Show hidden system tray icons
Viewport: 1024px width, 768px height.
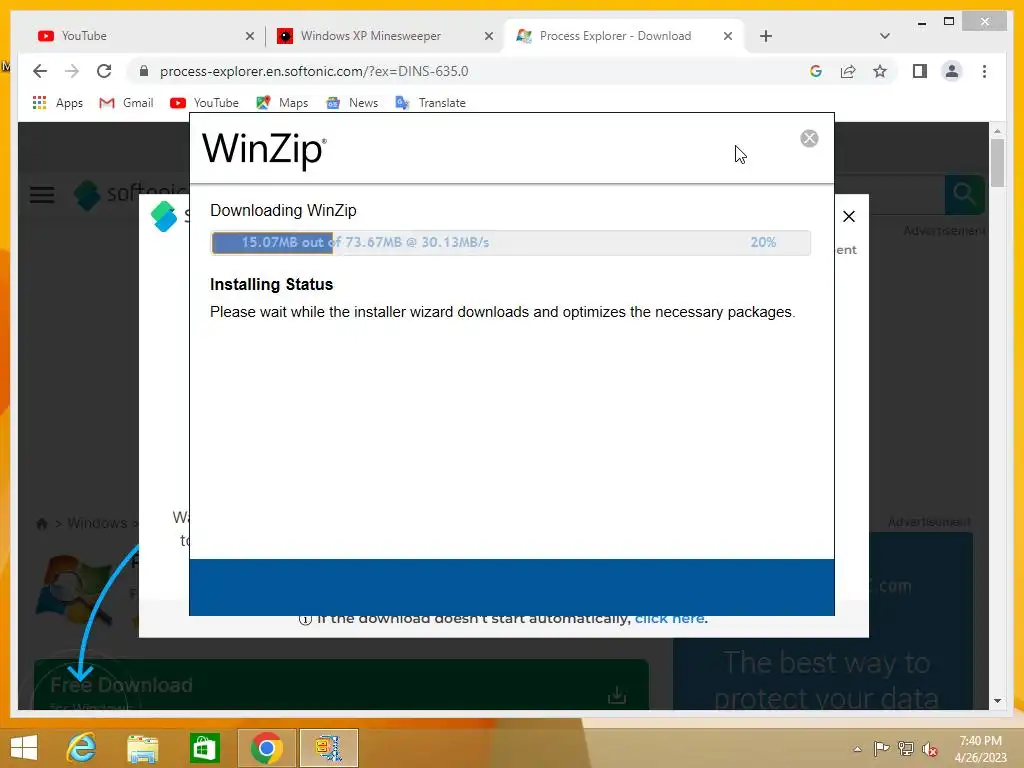coord(857,748)
